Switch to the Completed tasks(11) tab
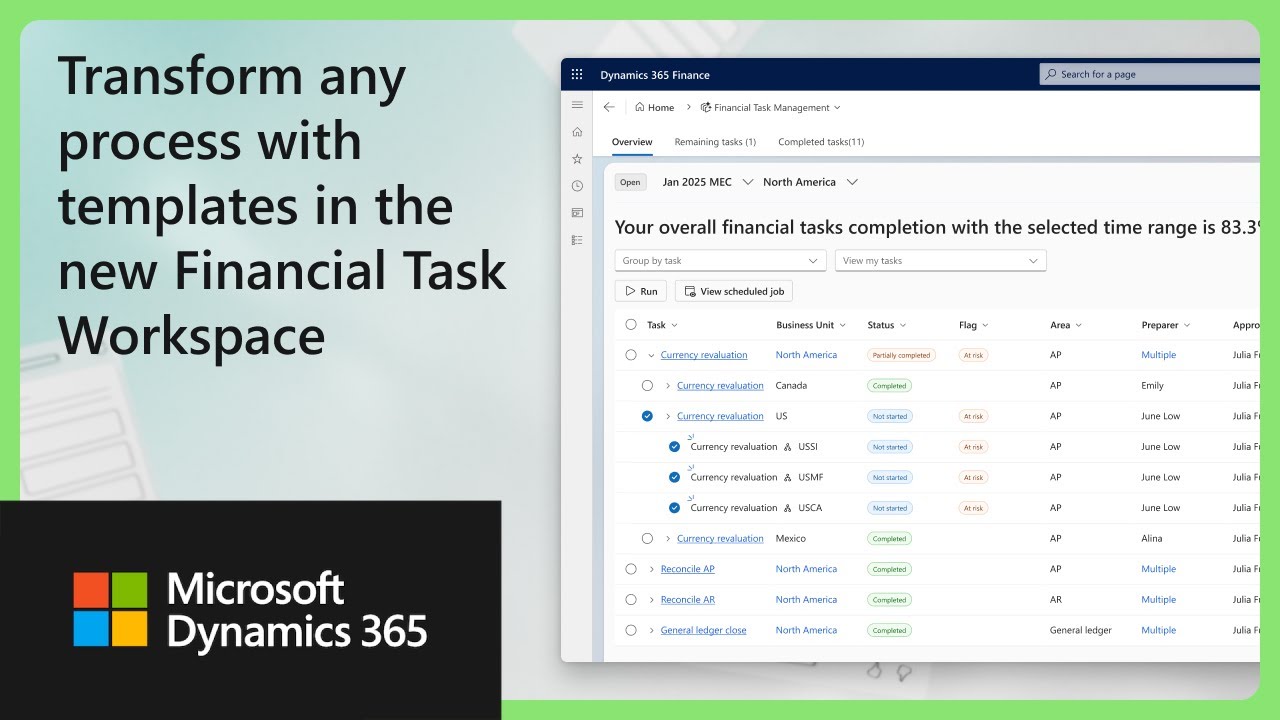This screenshot has width=1280, height=720. click(x=821, y=142)
